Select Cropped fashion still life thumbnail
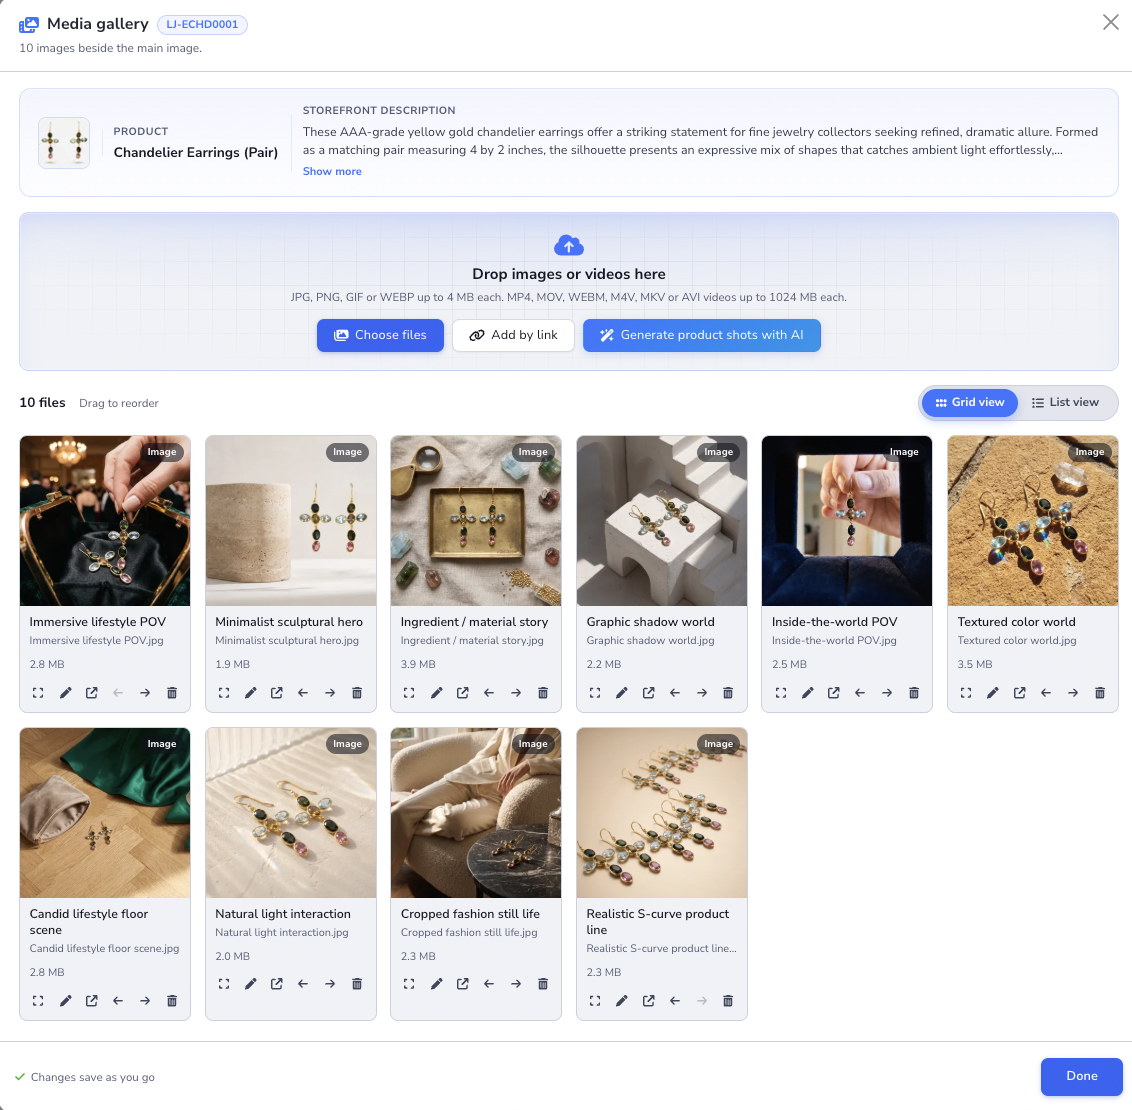The width and height of the screenshot is (1132, 1110). [x=476, y=813]
